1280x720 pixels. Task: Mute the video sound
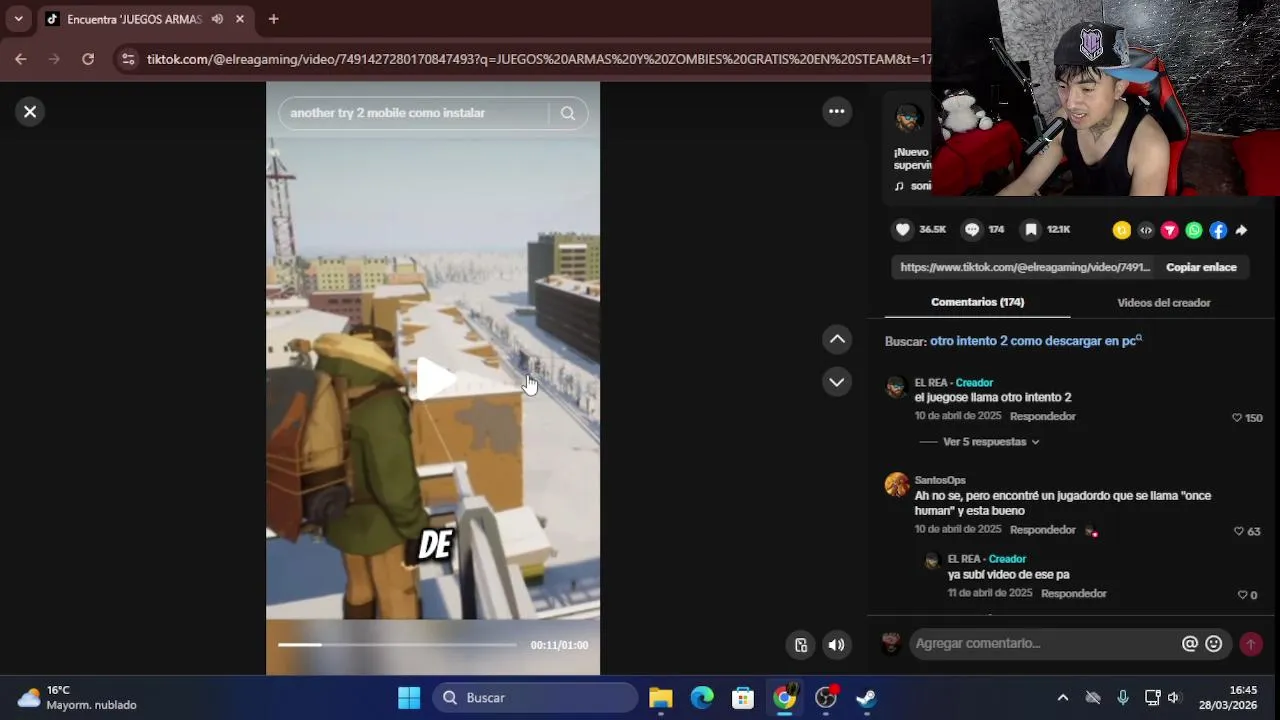click(x=837, y=645)
